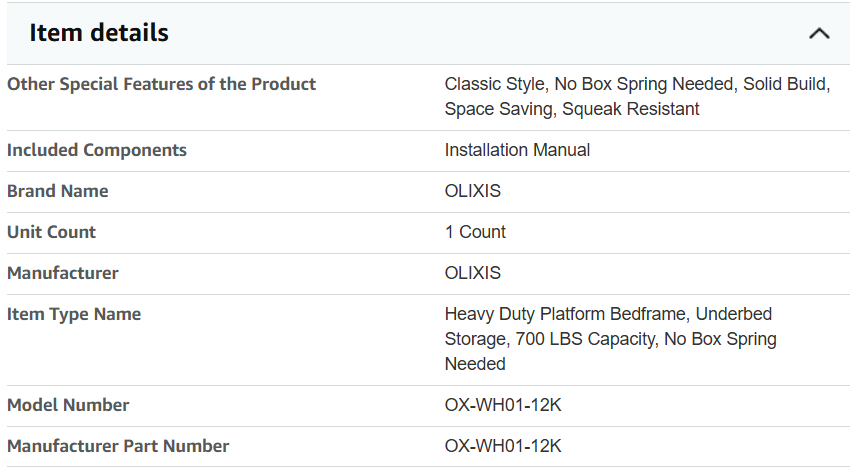Viewport: 850px width, 467px height.
Task: Click the 700 LBS Capacity text line
Action: [x=610, y=339]
